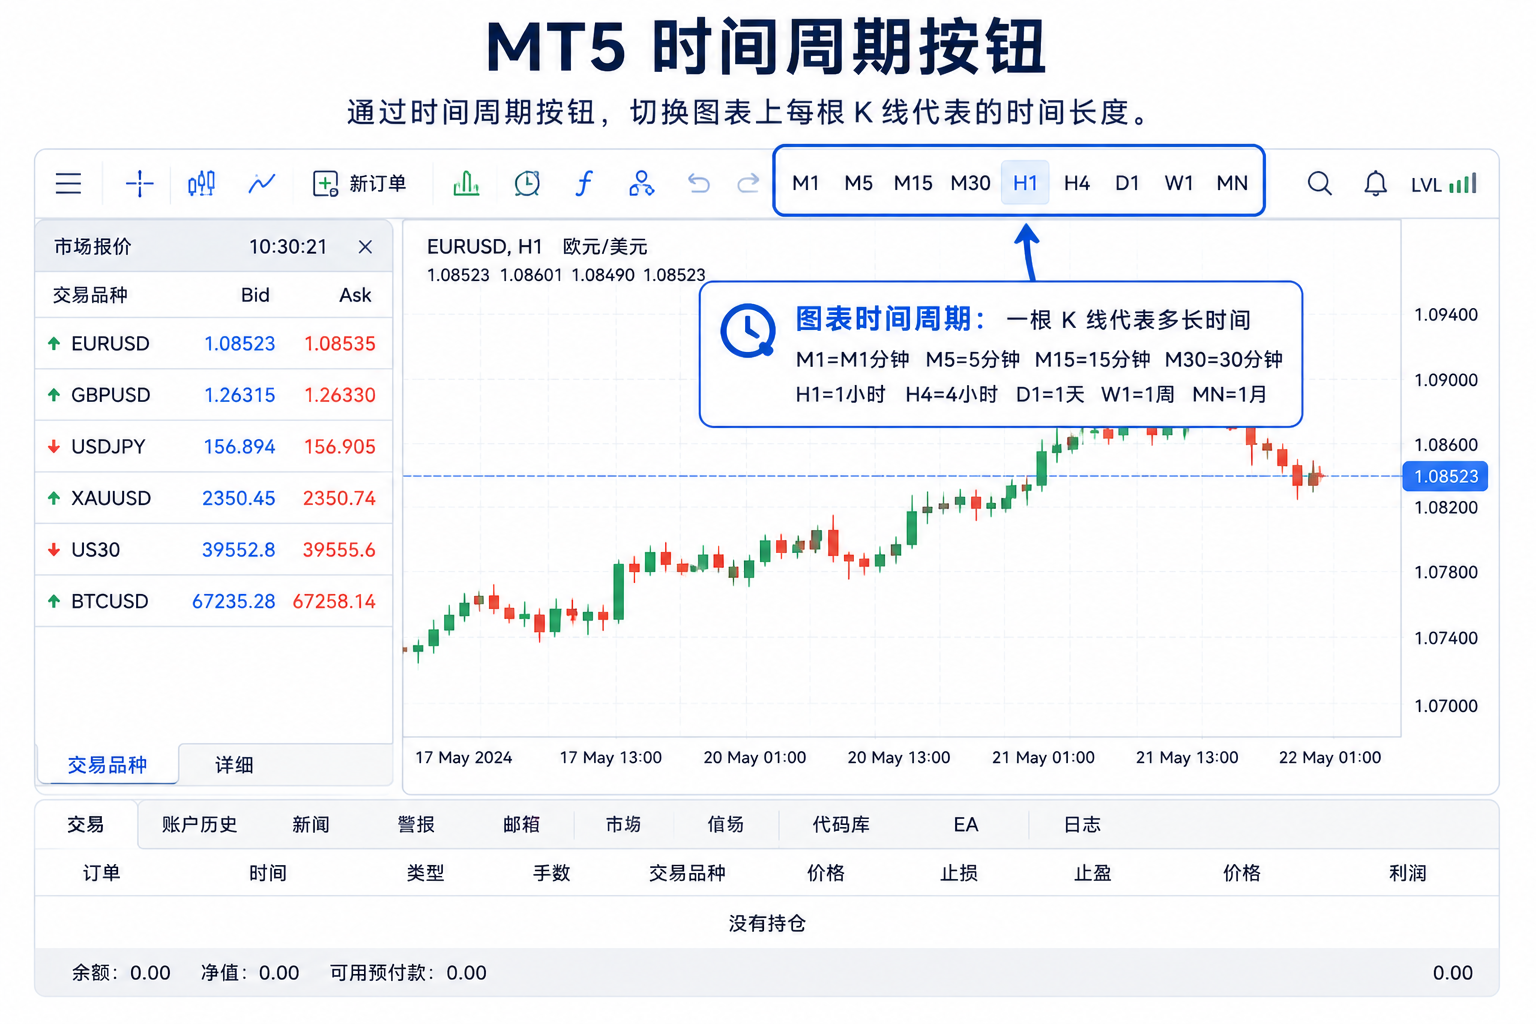
Task: Switch chart to MN monthly timeframe
Action: pos(1232,183)
